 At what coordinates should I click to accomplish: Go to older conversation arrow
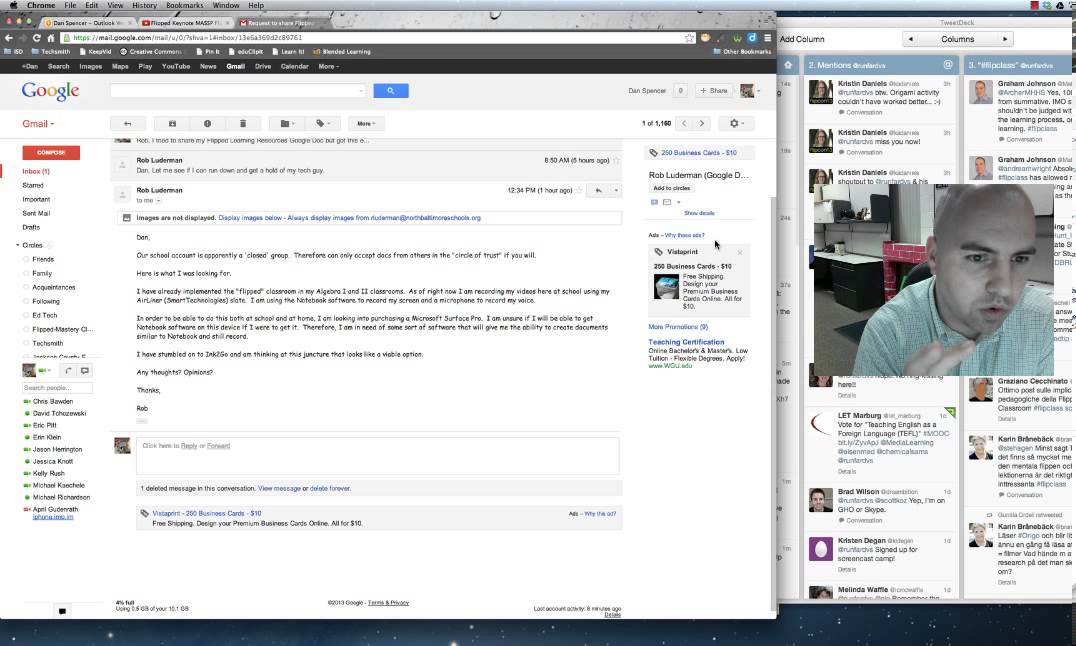tap(701, 124)
